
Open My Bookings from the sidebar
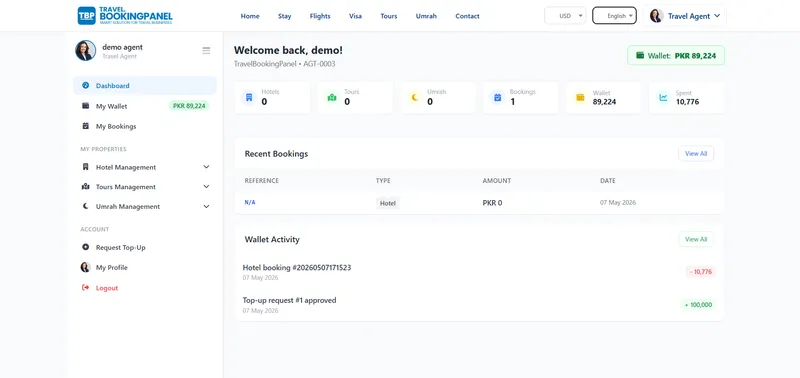(145, 126)
